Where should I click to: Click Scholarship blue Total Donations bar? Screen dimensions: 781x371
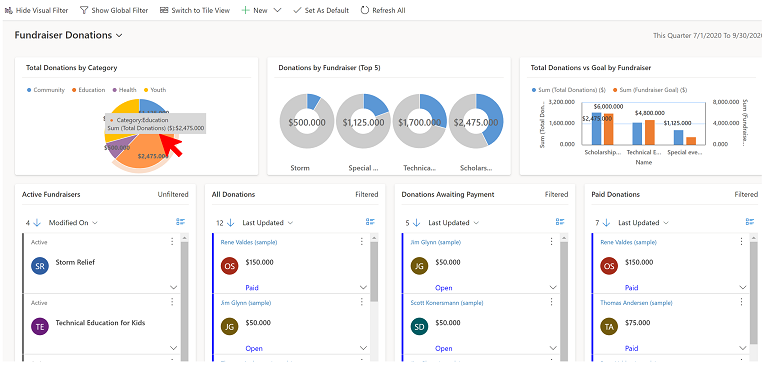click(596, 128)
